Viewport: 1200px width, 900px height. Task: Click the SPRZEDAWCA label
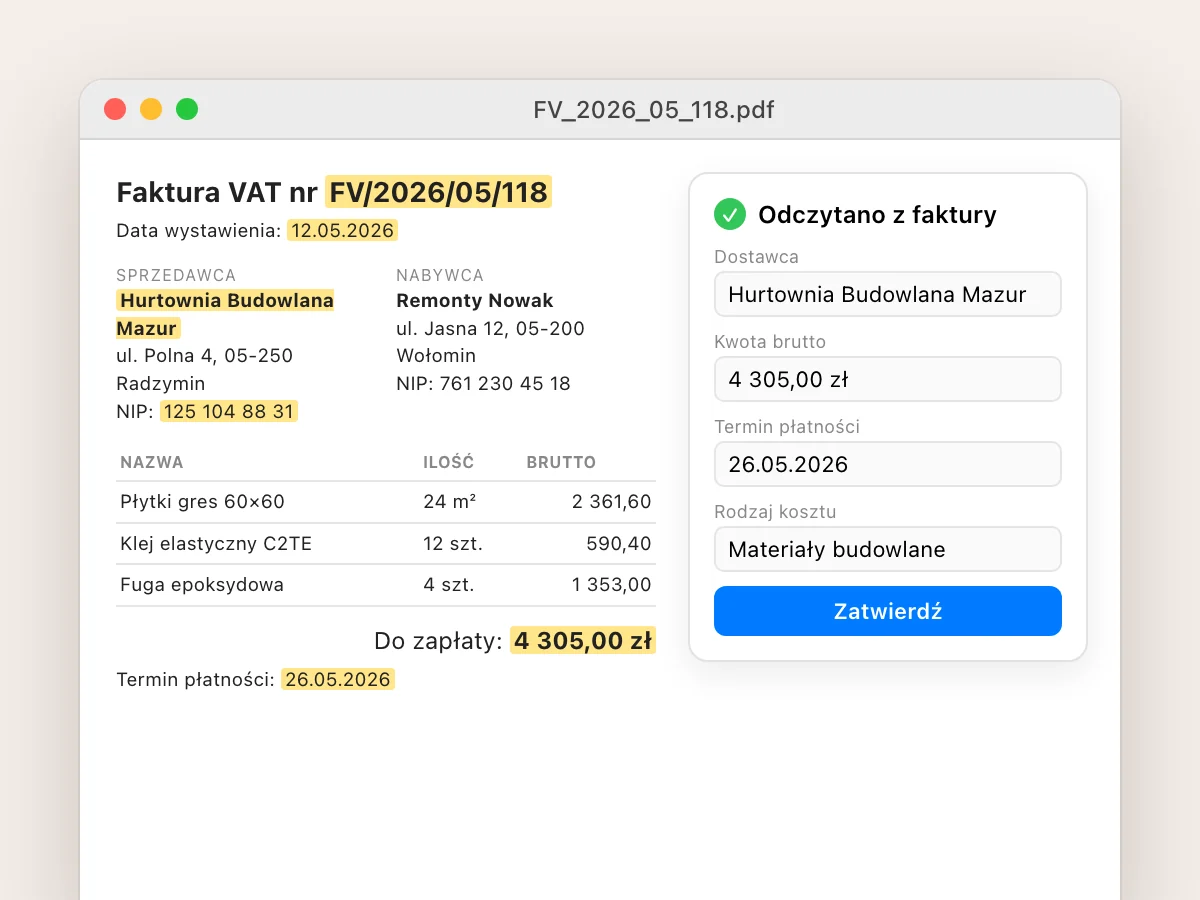click(176, 275)
